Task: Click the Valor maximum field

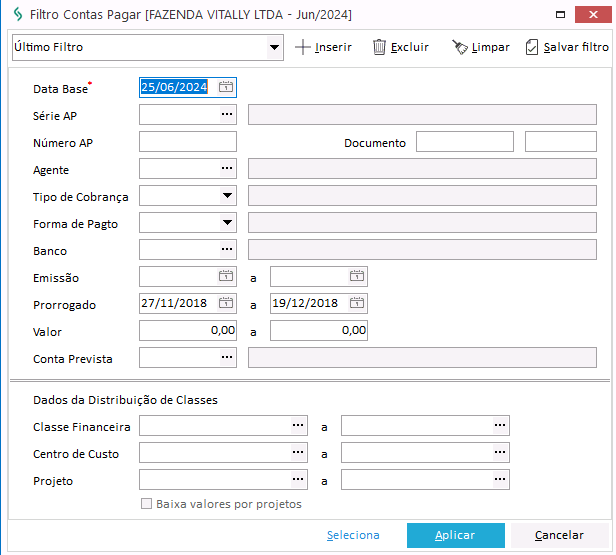Action: coord(319,330)
